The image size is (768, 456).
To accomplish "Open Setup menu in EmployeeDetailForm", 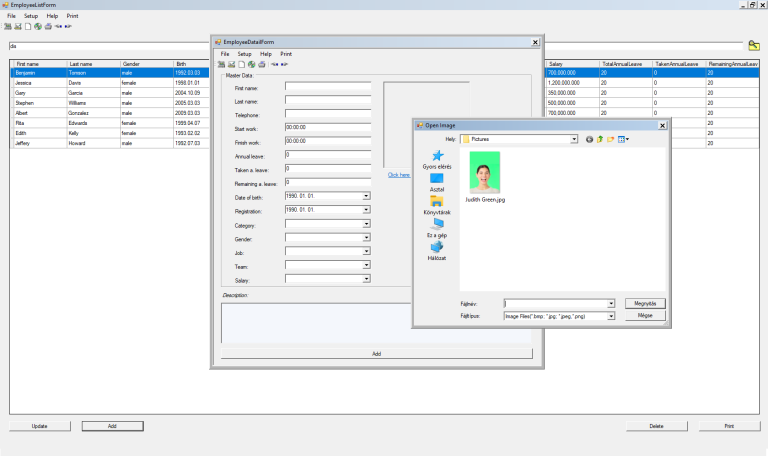I will (x=245, y=54).
